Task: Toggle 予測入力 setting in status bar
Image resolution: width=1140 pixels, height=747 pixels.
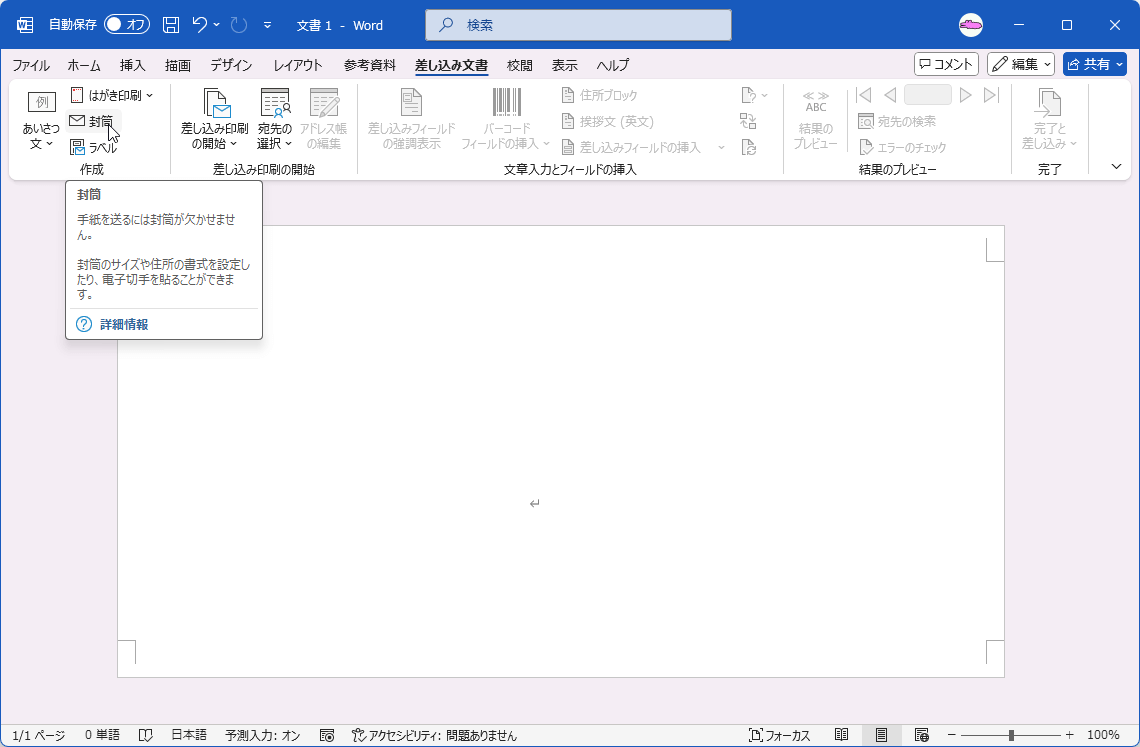Action: [x=262, y=734]
